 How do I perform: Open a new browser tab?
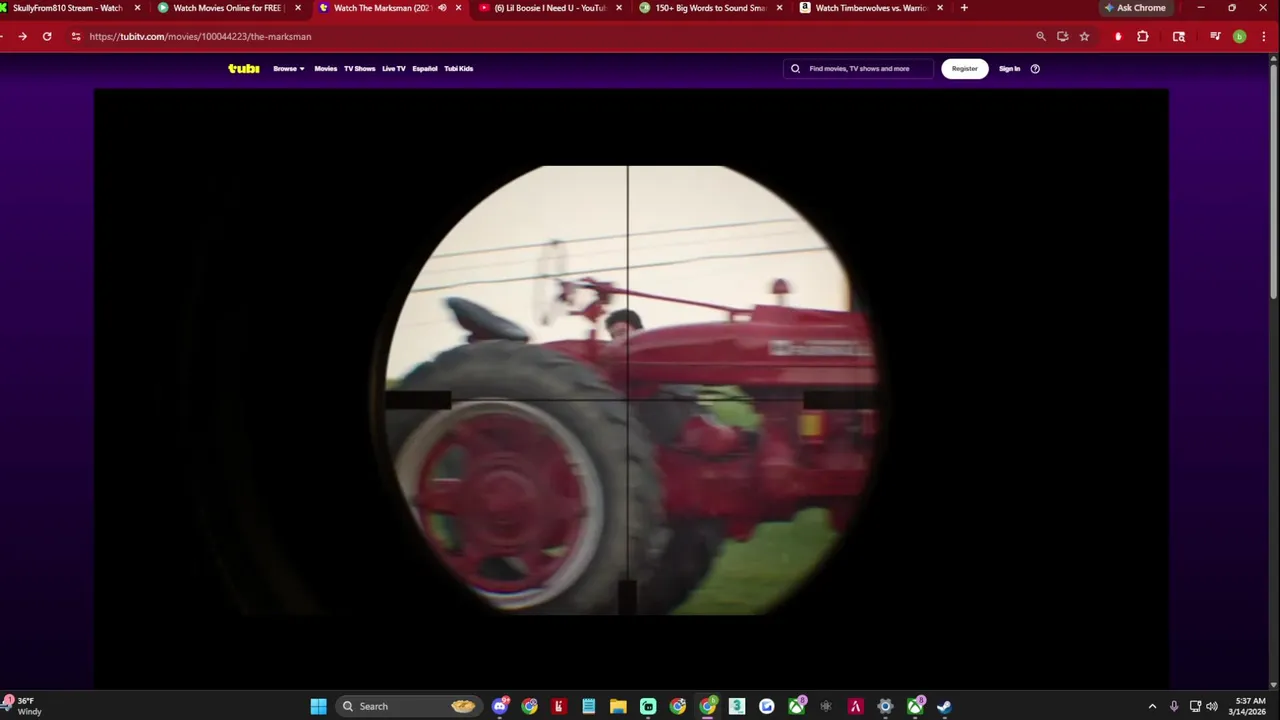[964, 8]
